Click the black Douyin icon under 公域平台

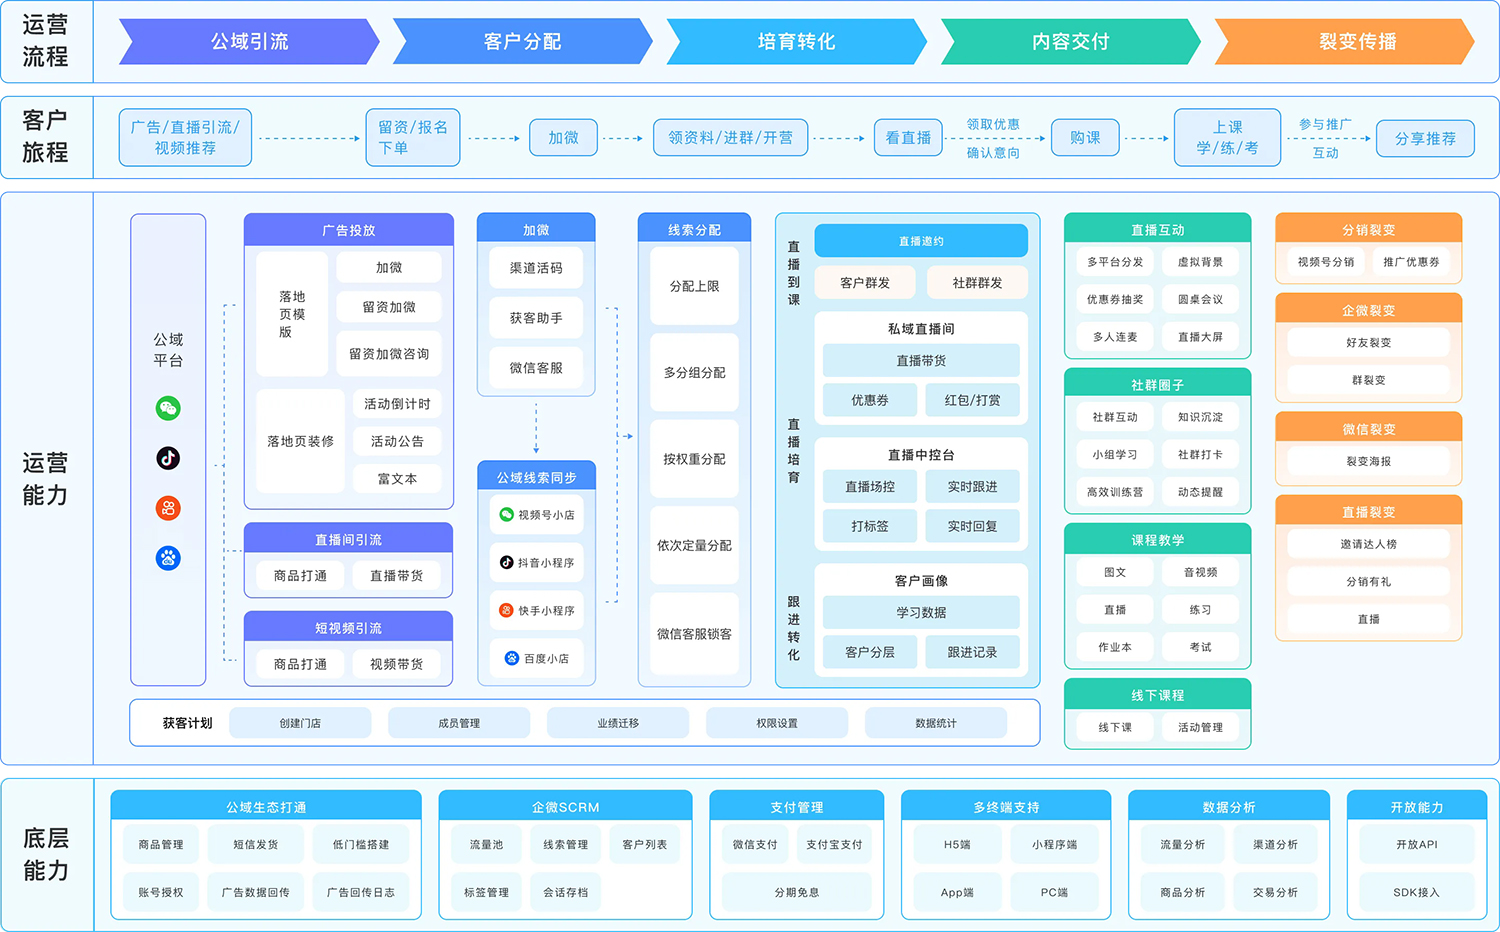pyautogui.click(x=168, y=458)
